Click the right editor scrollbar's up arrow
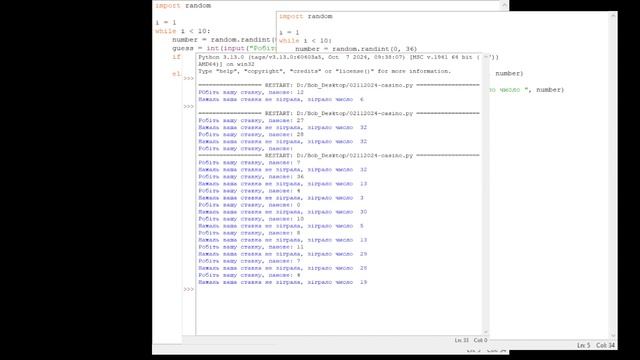Screen dimensions: 640x360 [613, 16]
